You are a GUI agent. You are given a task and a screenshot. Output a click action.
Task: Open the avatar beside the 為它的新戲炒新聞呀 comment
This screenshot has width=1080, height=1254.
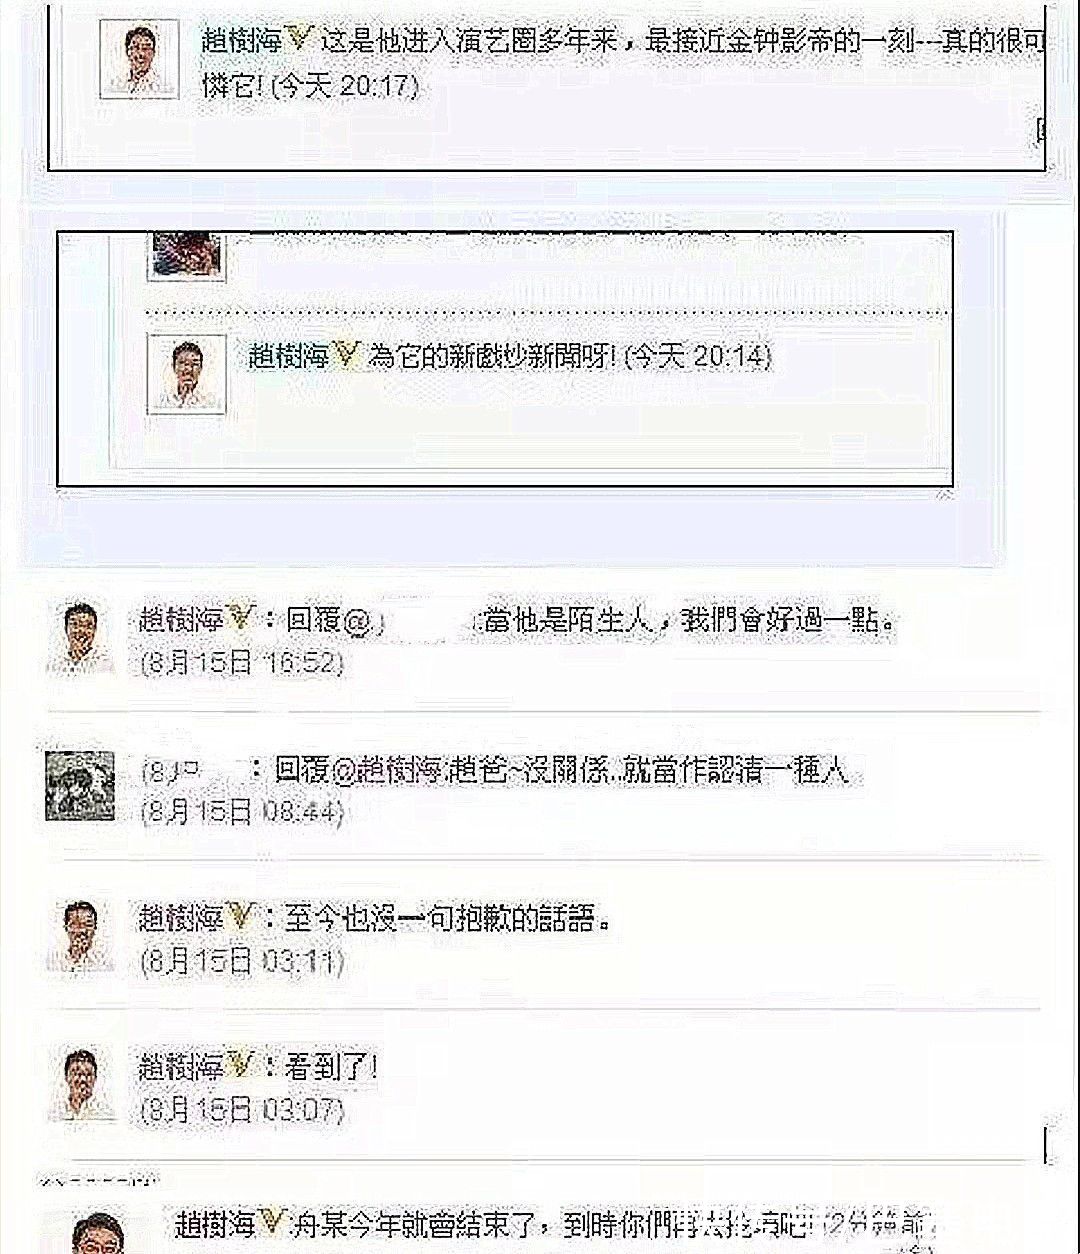(x=186, y=373)
